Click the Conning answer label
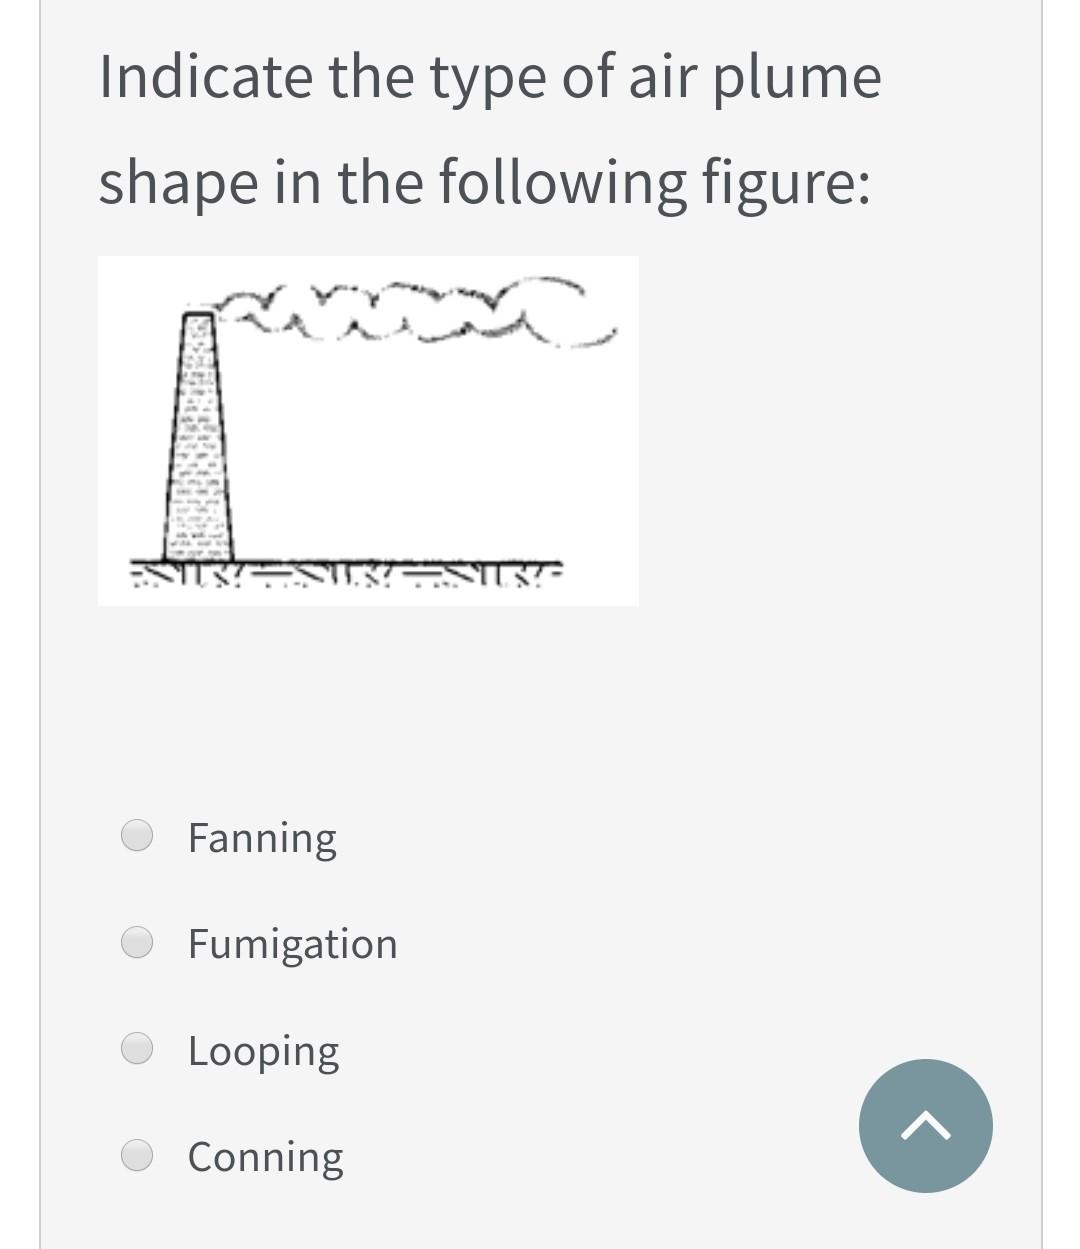This screenshot has width=1080, height=1249. 265,1156
